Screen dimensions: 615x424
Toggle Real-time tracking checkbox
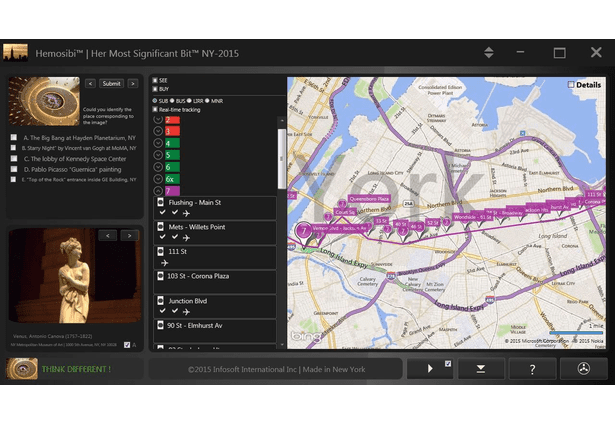(x=155, y=109)
